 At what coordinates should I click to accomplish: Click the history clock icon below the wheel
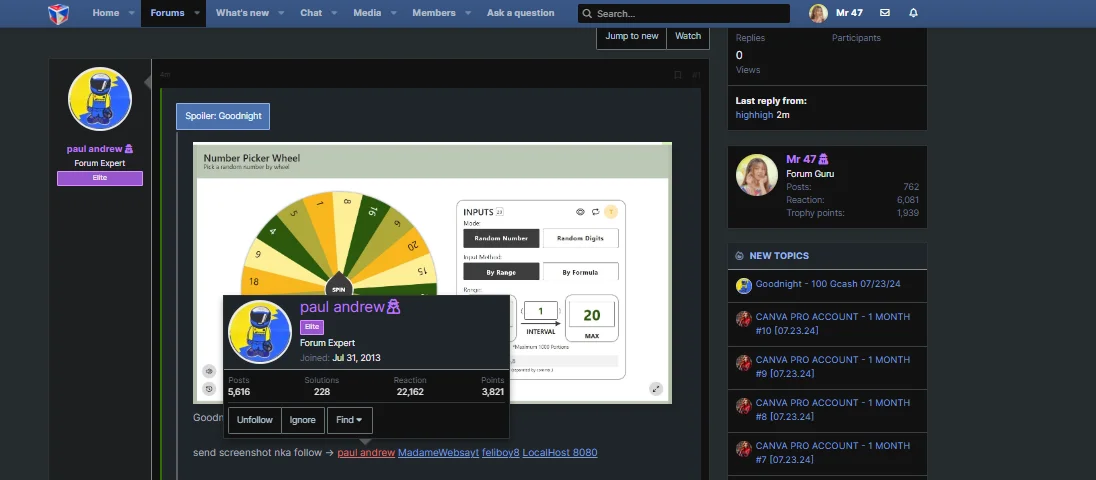209,389
